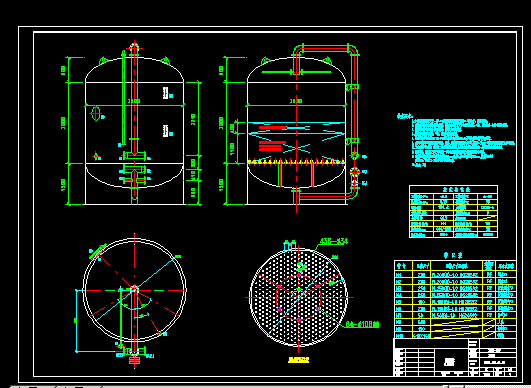Click the 438-ø34 hole callout label
The width and height of the screenshot is (531, 388).
point(334,241)
